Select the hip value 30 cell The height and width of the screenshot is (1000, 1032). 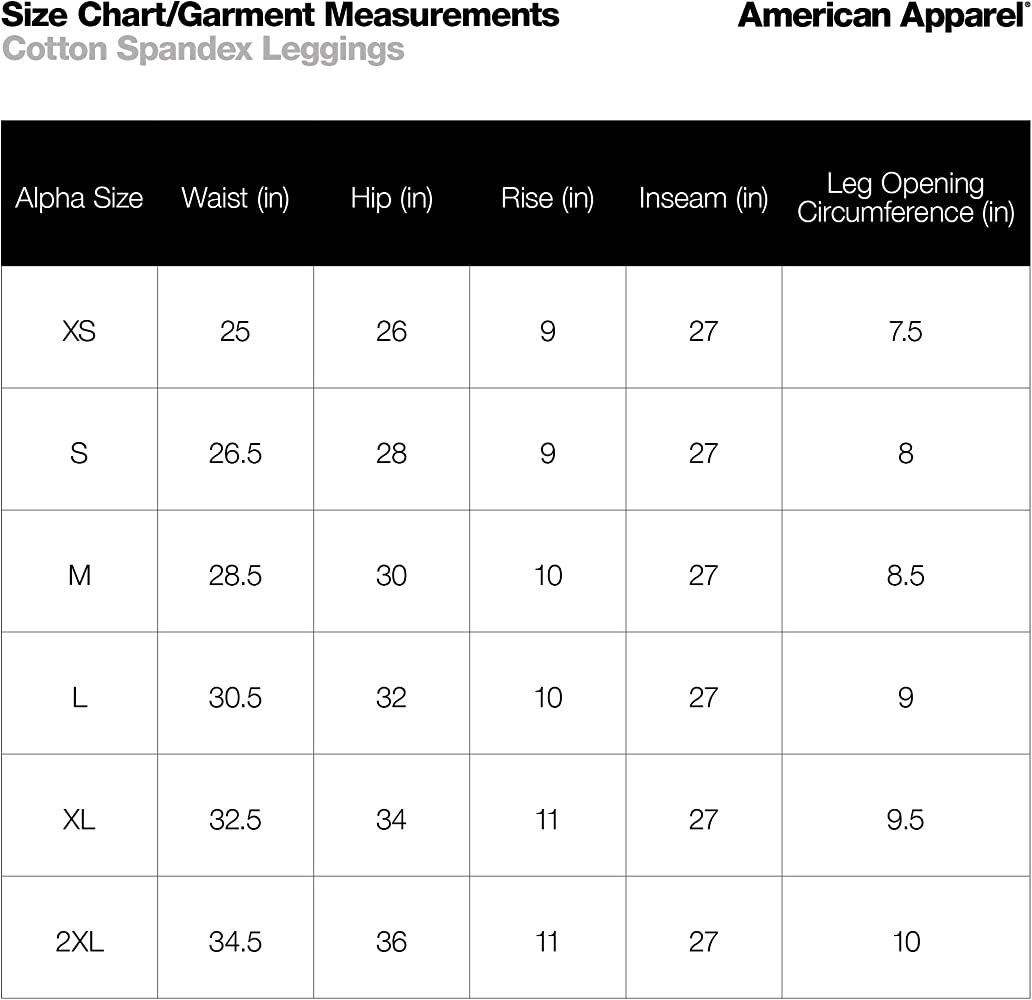(x=391, y=575)
